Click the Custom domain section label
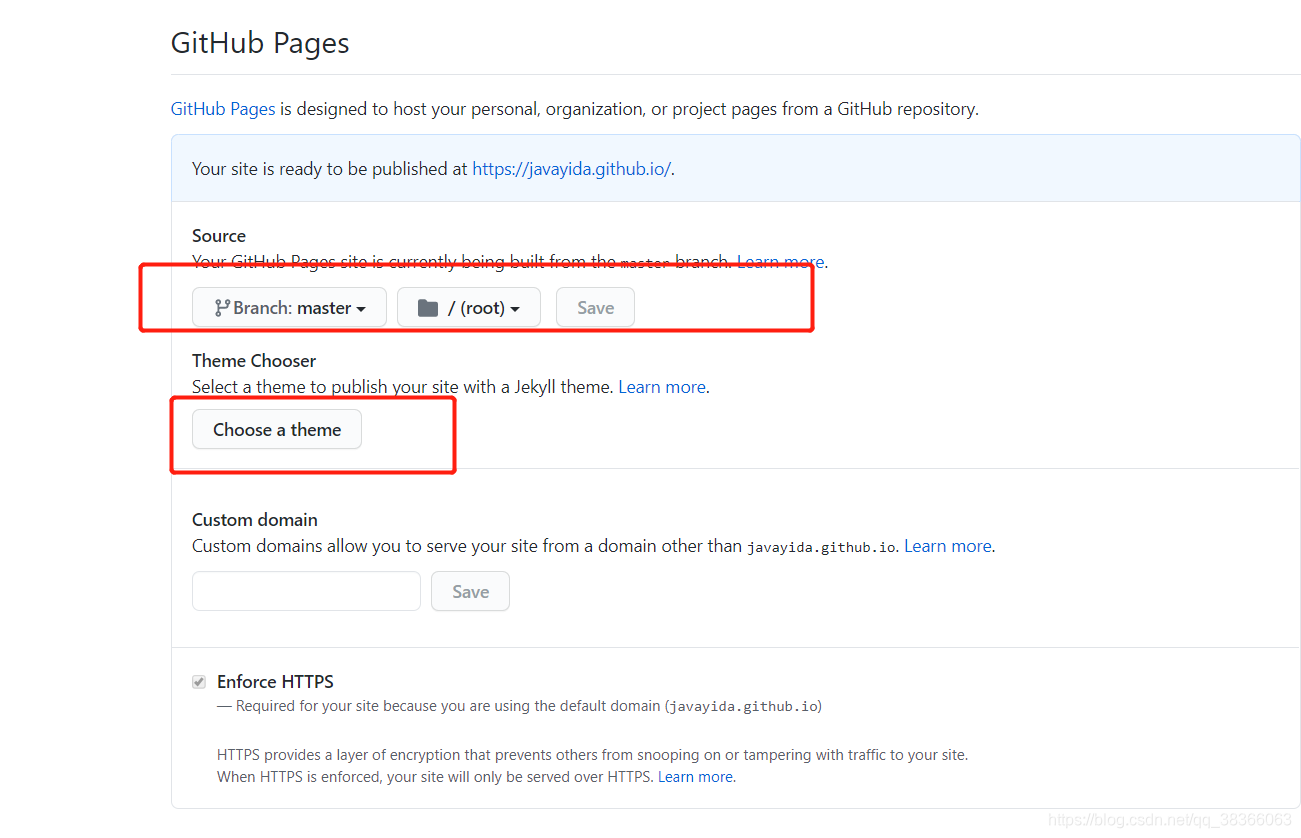 click(x=255, y=520)
